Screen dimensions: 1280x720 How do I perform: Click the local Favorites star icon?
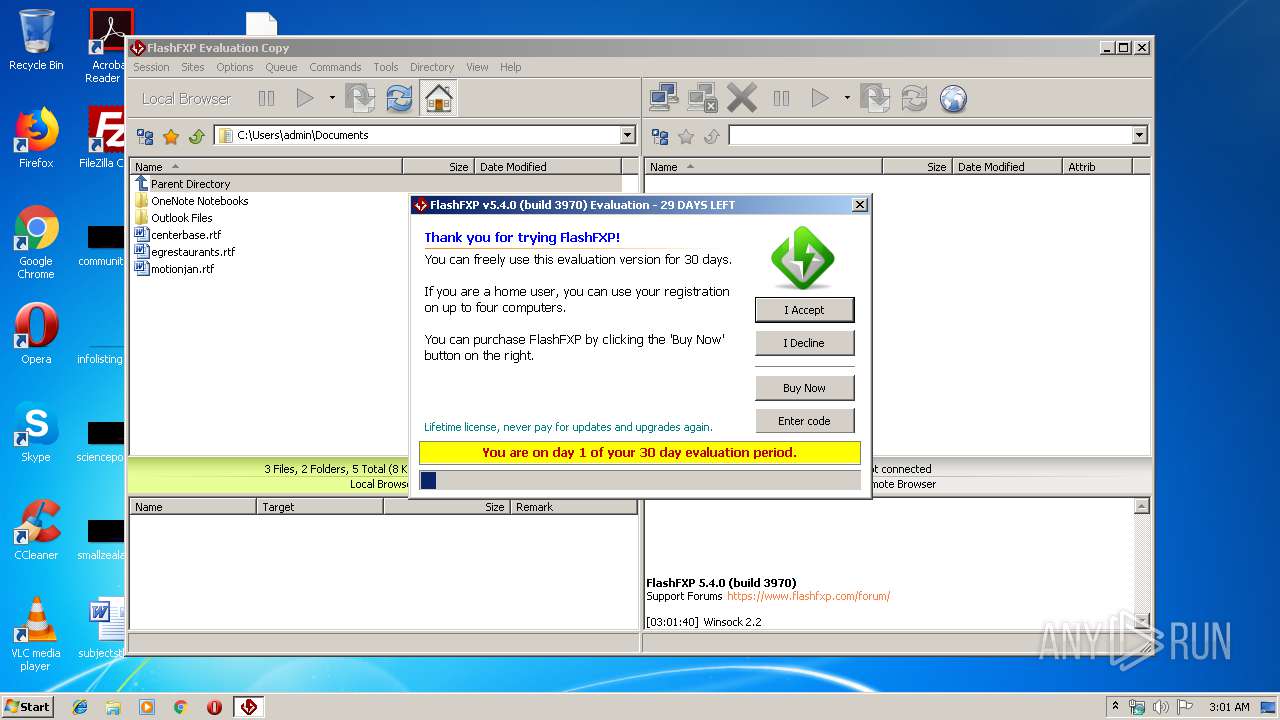[171, 136]
